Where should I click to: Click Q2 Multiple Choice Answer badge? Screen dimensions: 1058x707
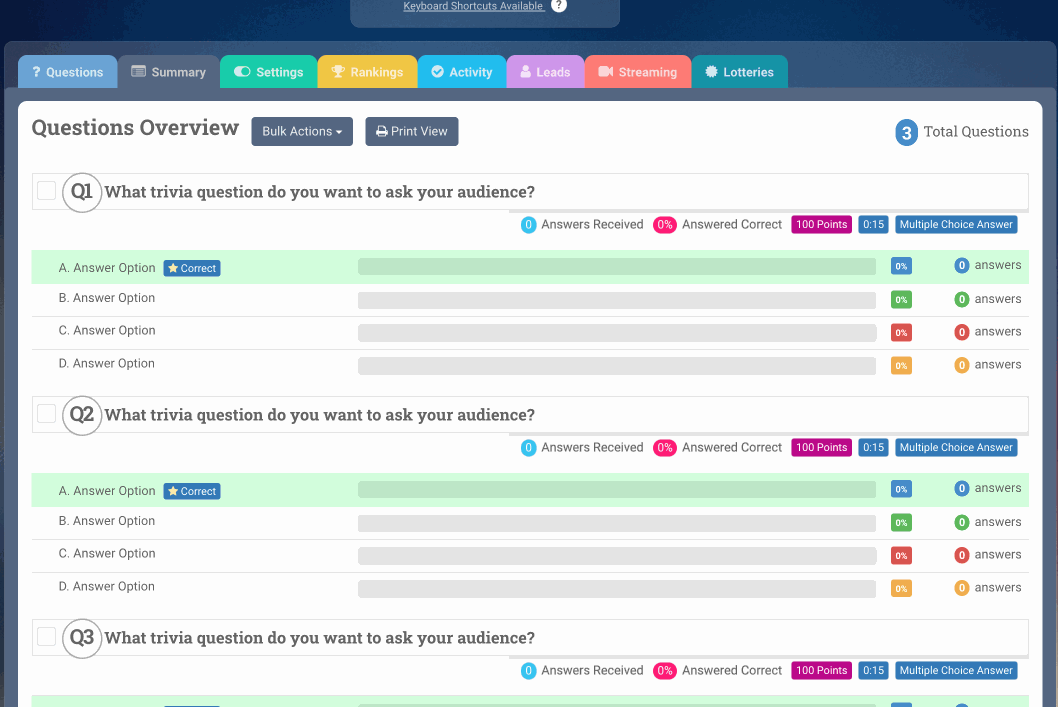point(956,447)
